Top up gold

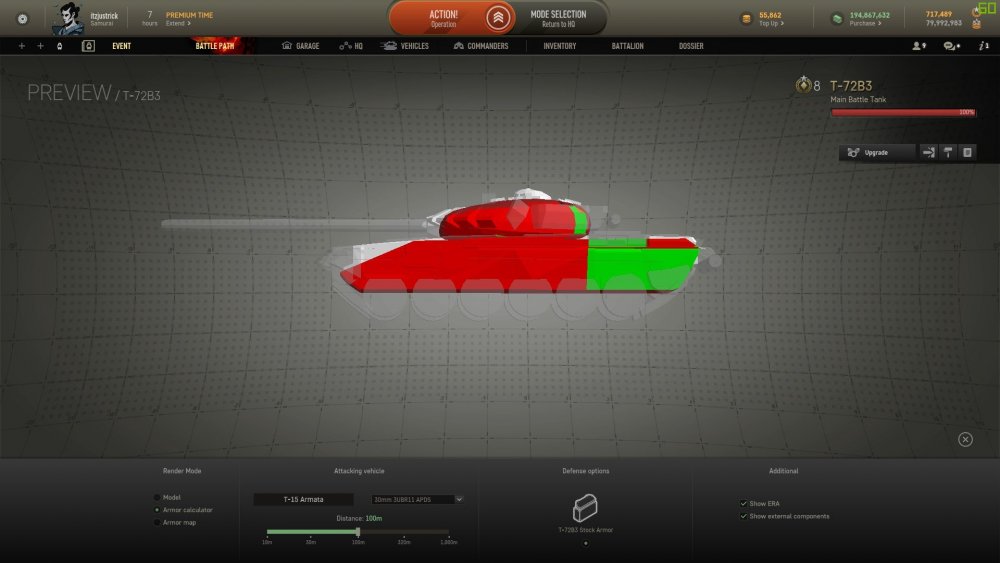point(771,24)
